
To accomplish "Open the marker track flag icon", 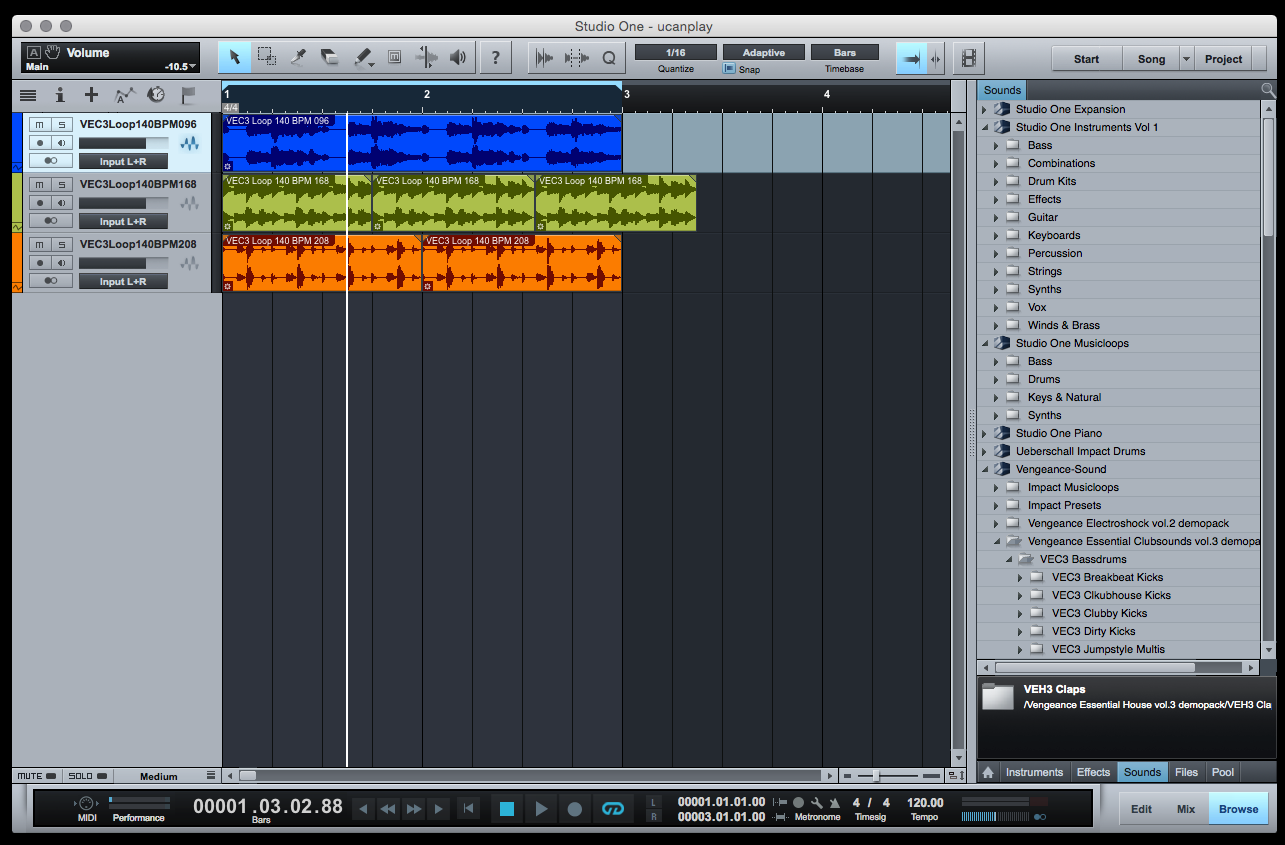I will 188,95.
